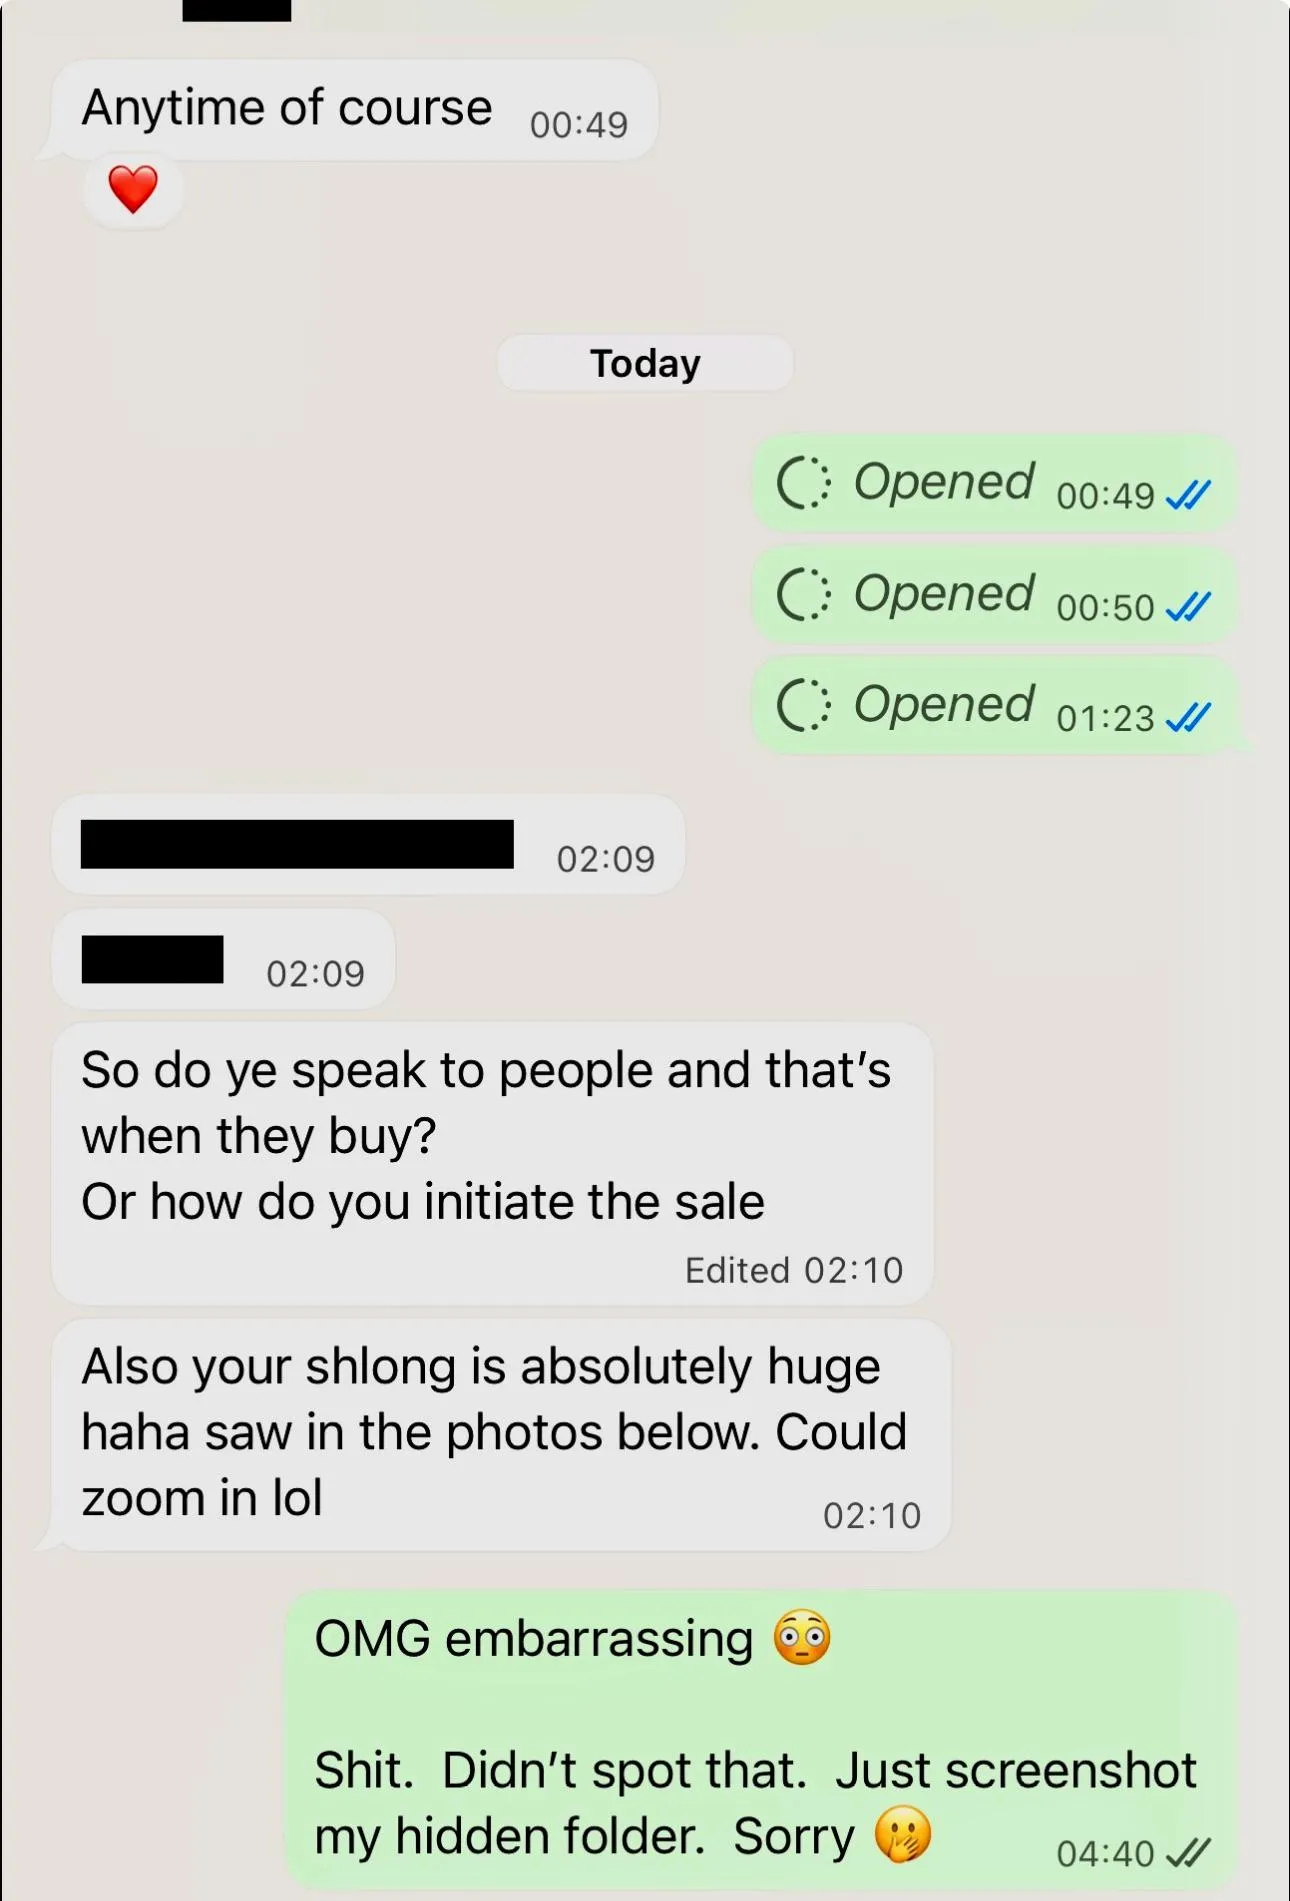Tap the hand-over-mouth emoji
Image resolution: width=1290 pixels, height=1901 pixels.
(903, 1835)
